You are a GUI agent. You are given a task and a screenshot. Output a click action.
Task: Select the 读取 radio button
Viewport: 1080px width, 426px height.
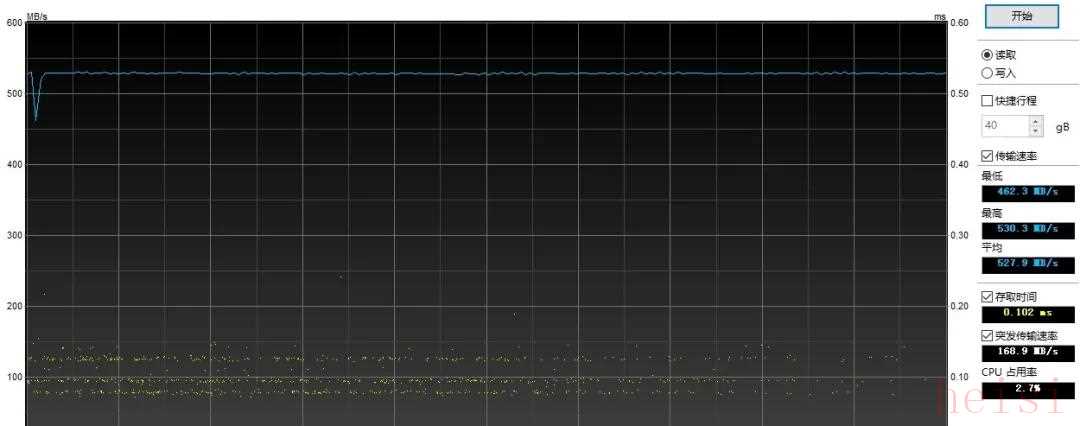[x=988, y=55]
